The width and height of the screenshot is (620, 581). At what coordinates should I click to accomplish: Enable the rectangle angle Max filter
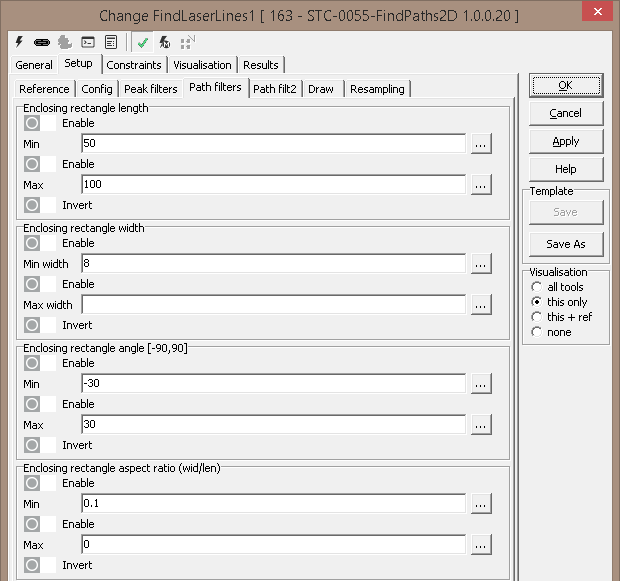33,404
